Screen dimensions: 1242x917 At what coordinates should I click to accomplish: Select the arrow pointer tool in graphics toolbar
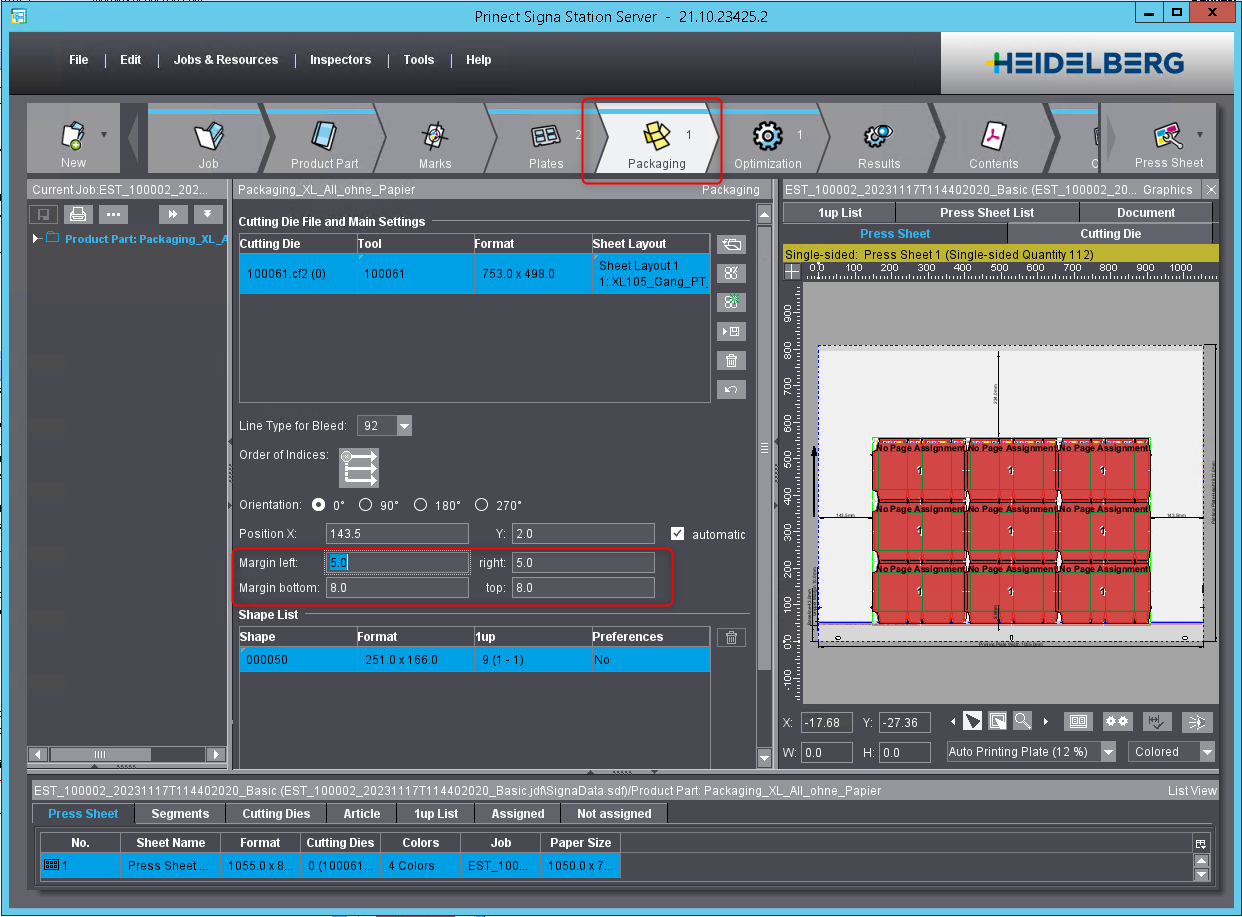(x=972, y=720)
